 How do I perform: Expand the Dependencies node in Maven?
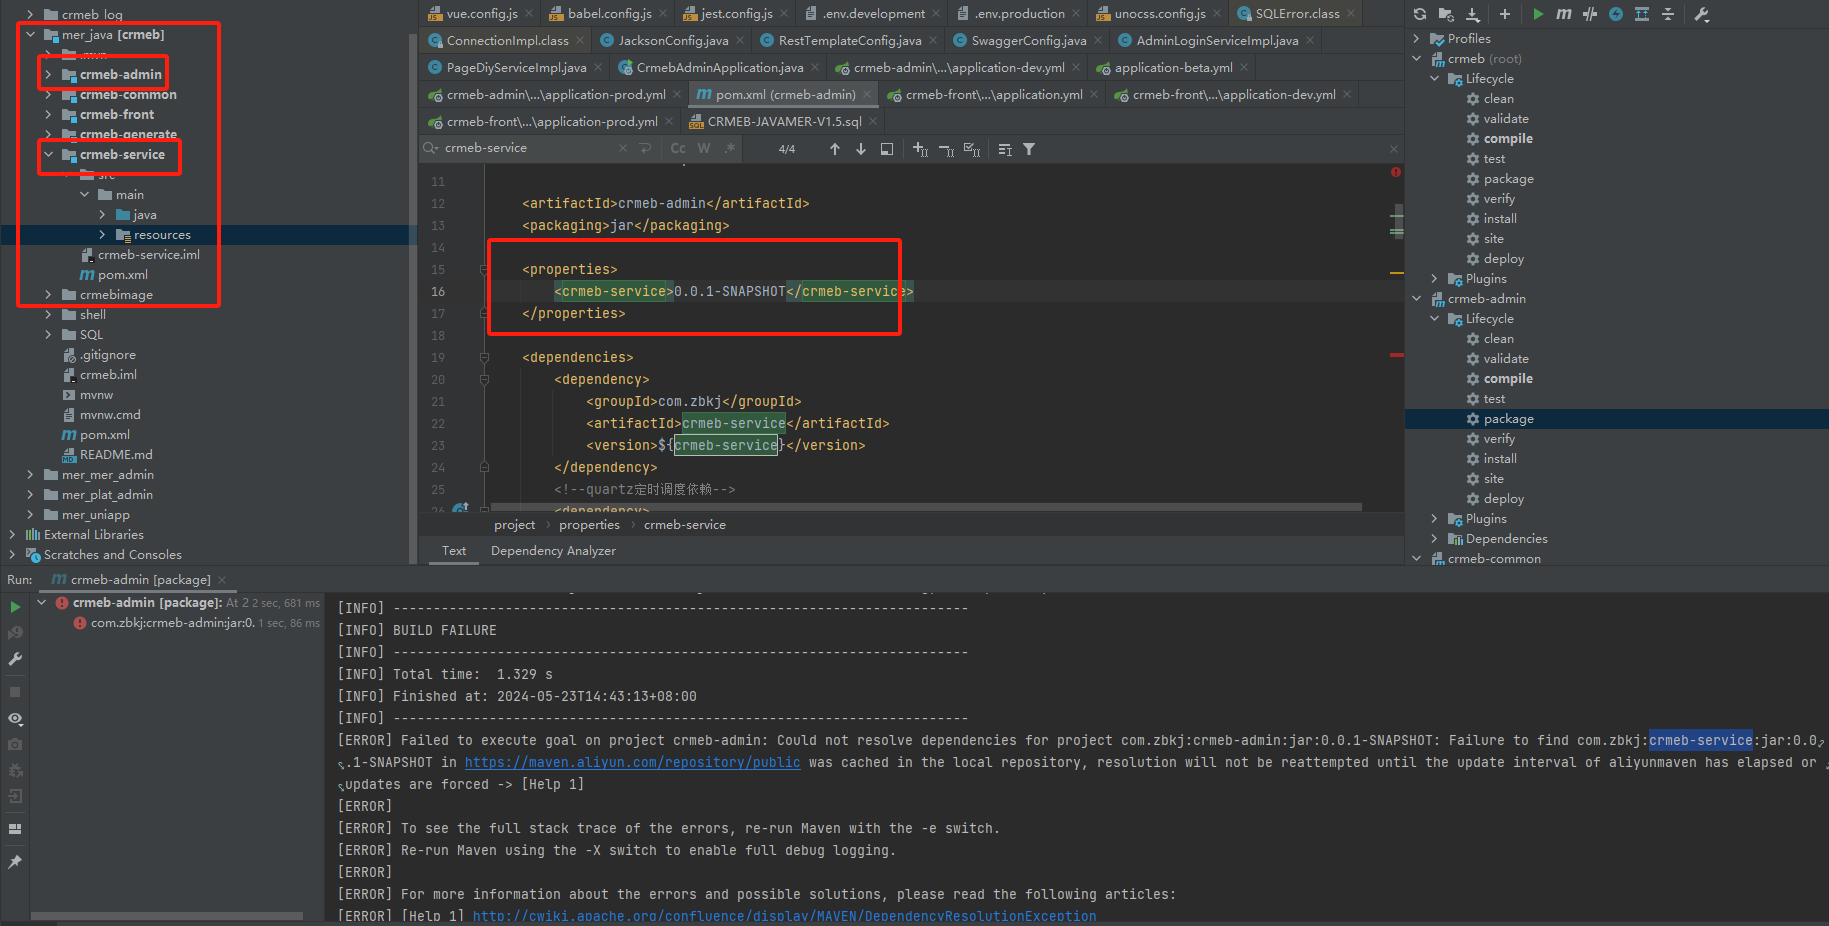(1435, 538)
